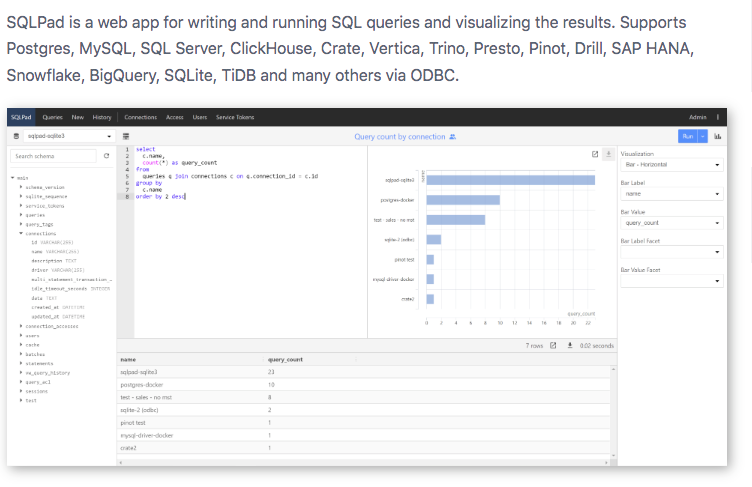Screen dimensions: 752x487
Task: Open the Bar Value Facet dropdown
Action: click(x=672, y=281)
